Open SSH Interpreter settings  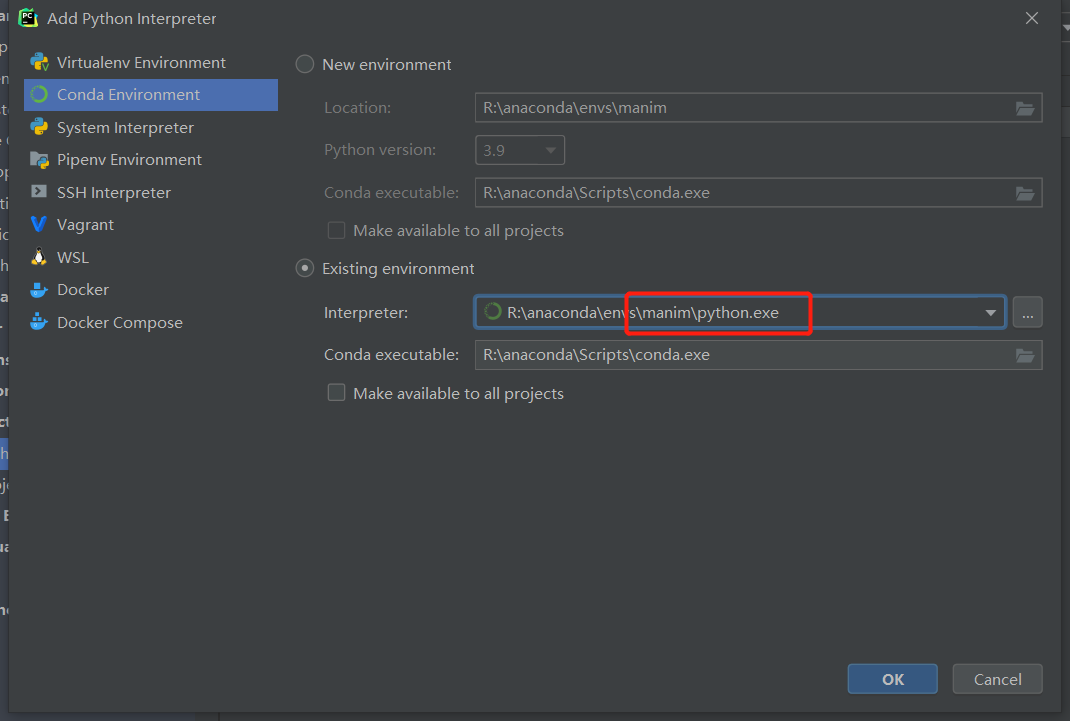pyautogui.click(x=151, y=192)
